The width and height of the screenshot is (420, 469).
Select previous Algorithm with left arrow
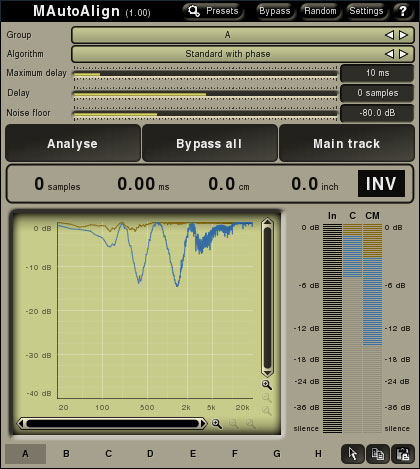(x=389, y=54)
